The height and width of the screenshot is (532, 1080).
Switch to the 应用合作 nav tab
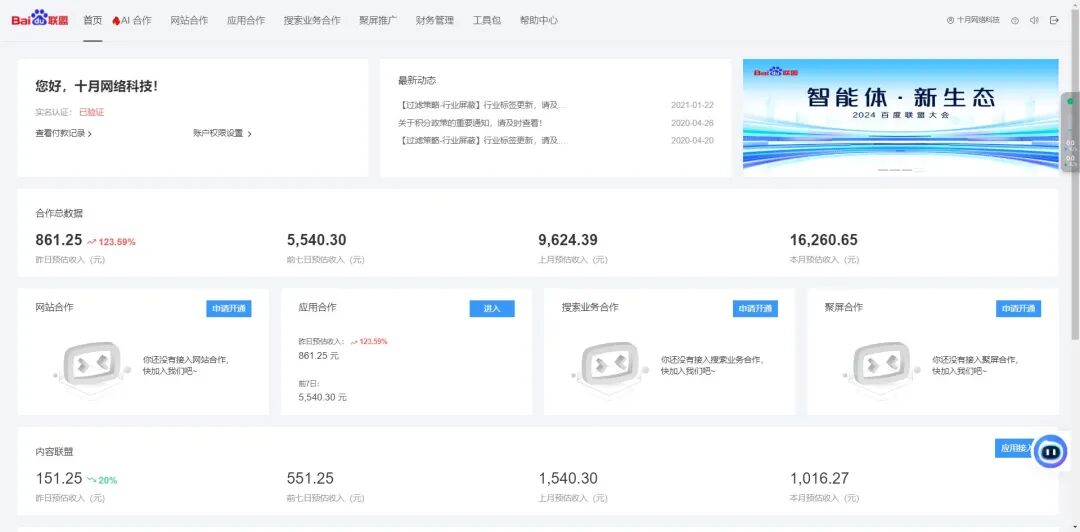point(246,20)
